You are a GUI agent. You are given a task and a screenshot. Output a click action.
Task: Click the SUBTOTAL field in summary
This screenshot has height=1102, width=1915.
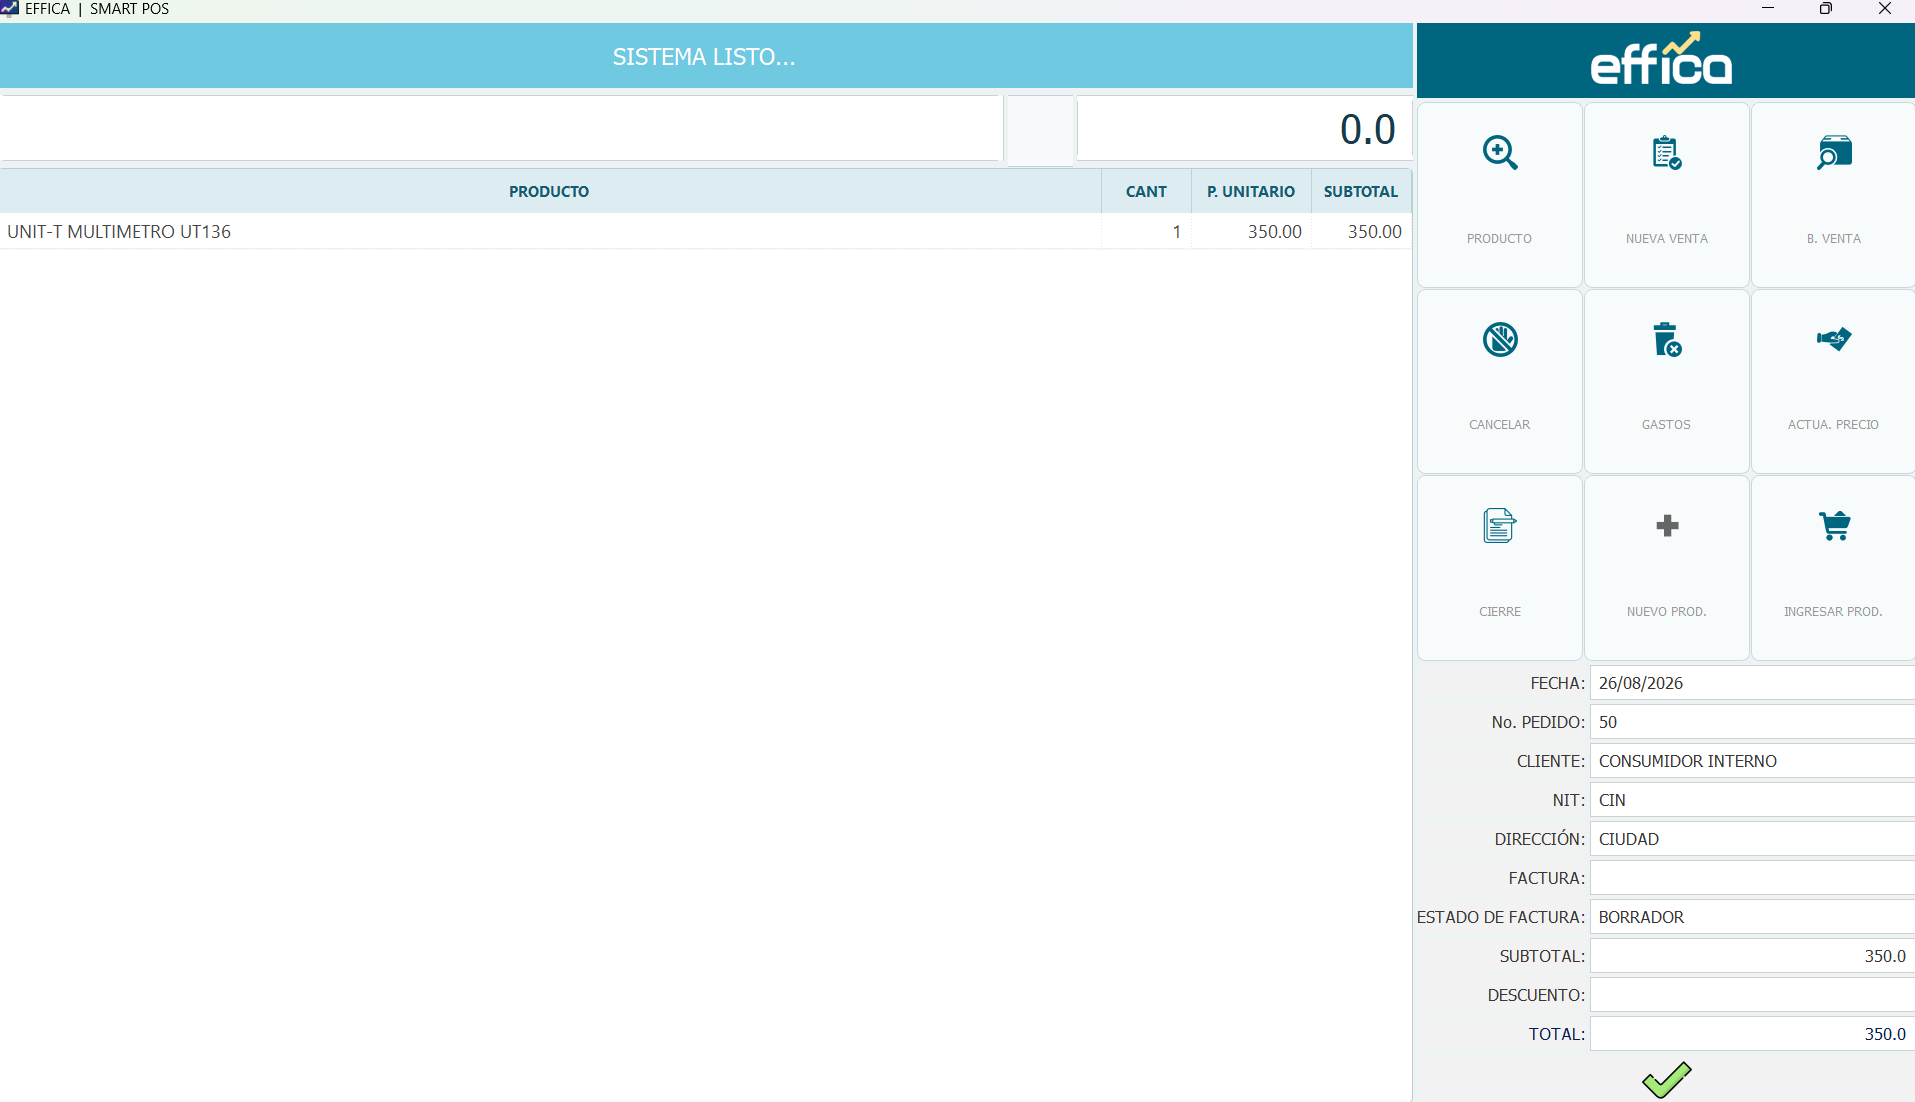tap(1752, 956)
